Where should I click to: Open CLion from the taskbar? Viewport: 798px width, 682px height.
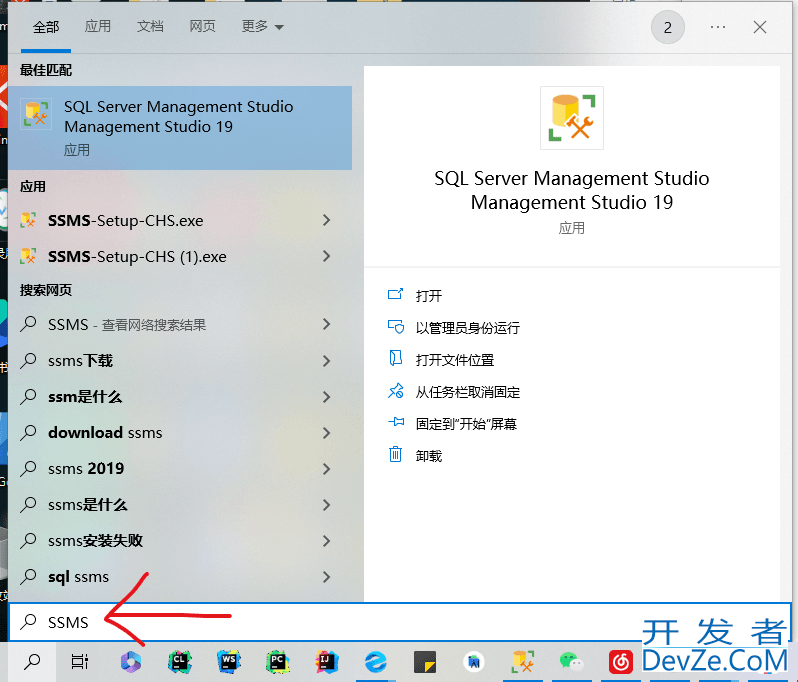pyautogui.click(x=180, y=662)
